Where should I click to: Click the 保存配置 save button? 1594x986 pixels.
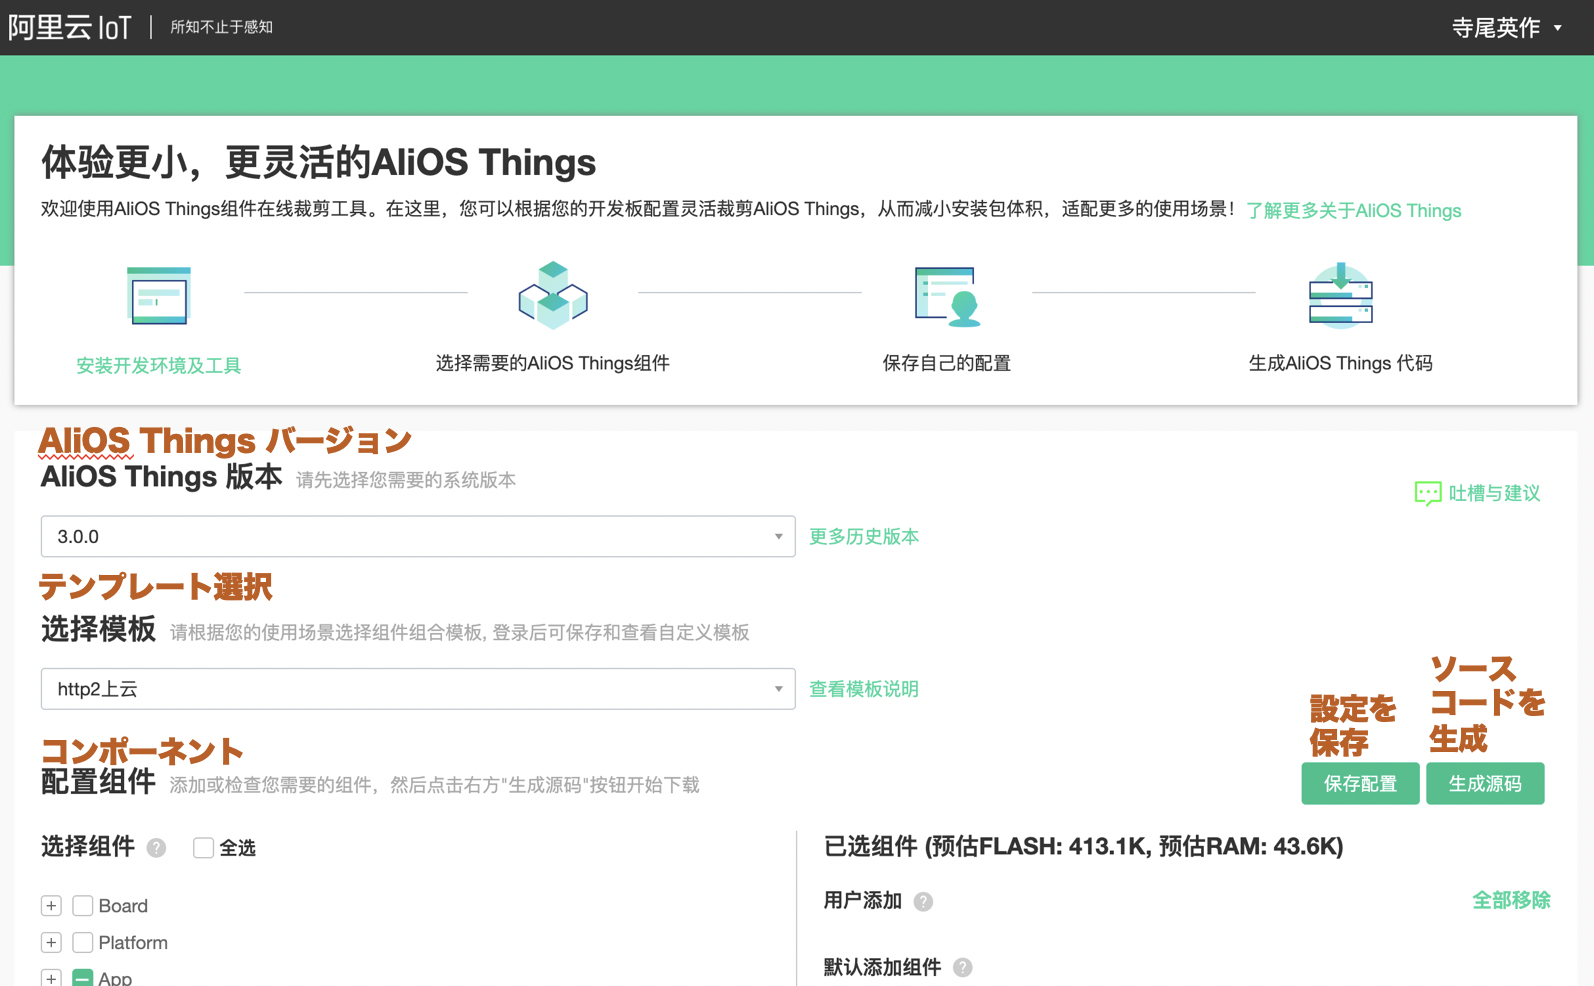(1360, 783)
